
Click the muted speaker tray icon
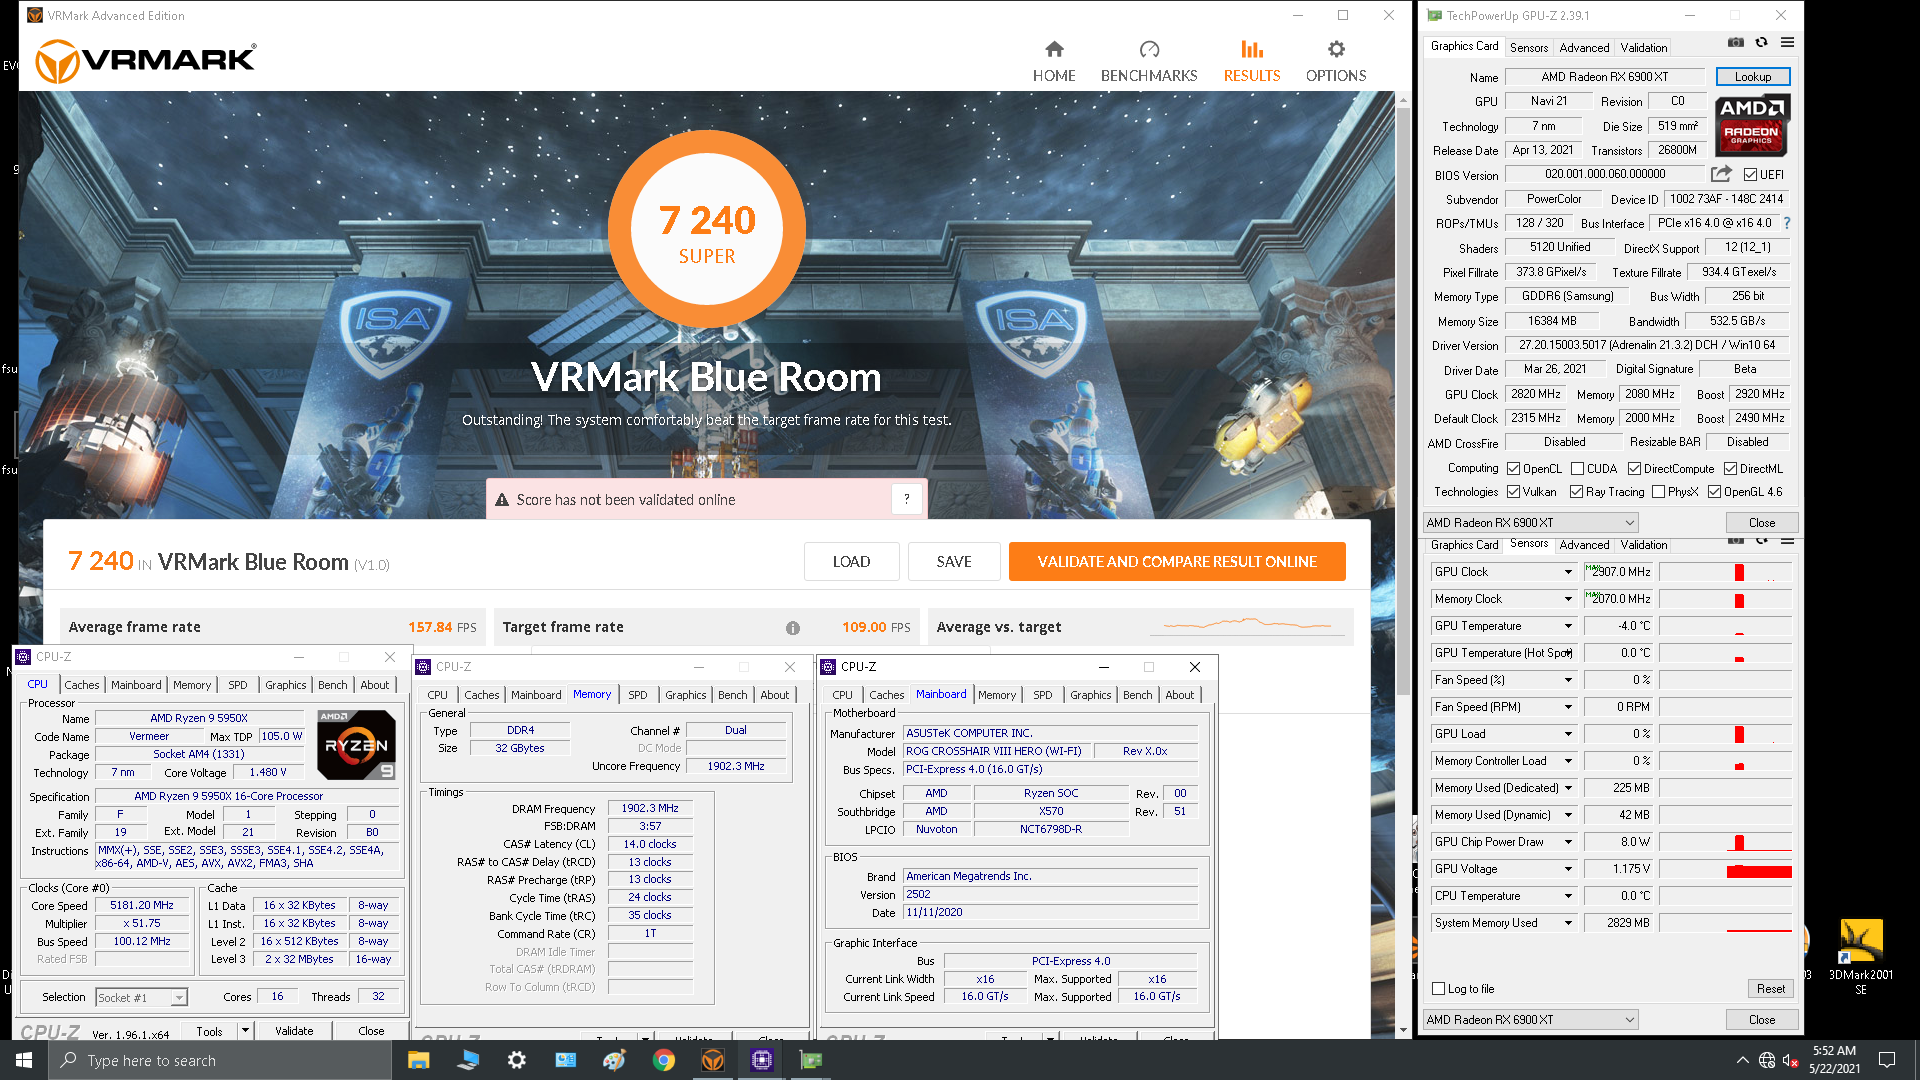pos(1791,1060)
